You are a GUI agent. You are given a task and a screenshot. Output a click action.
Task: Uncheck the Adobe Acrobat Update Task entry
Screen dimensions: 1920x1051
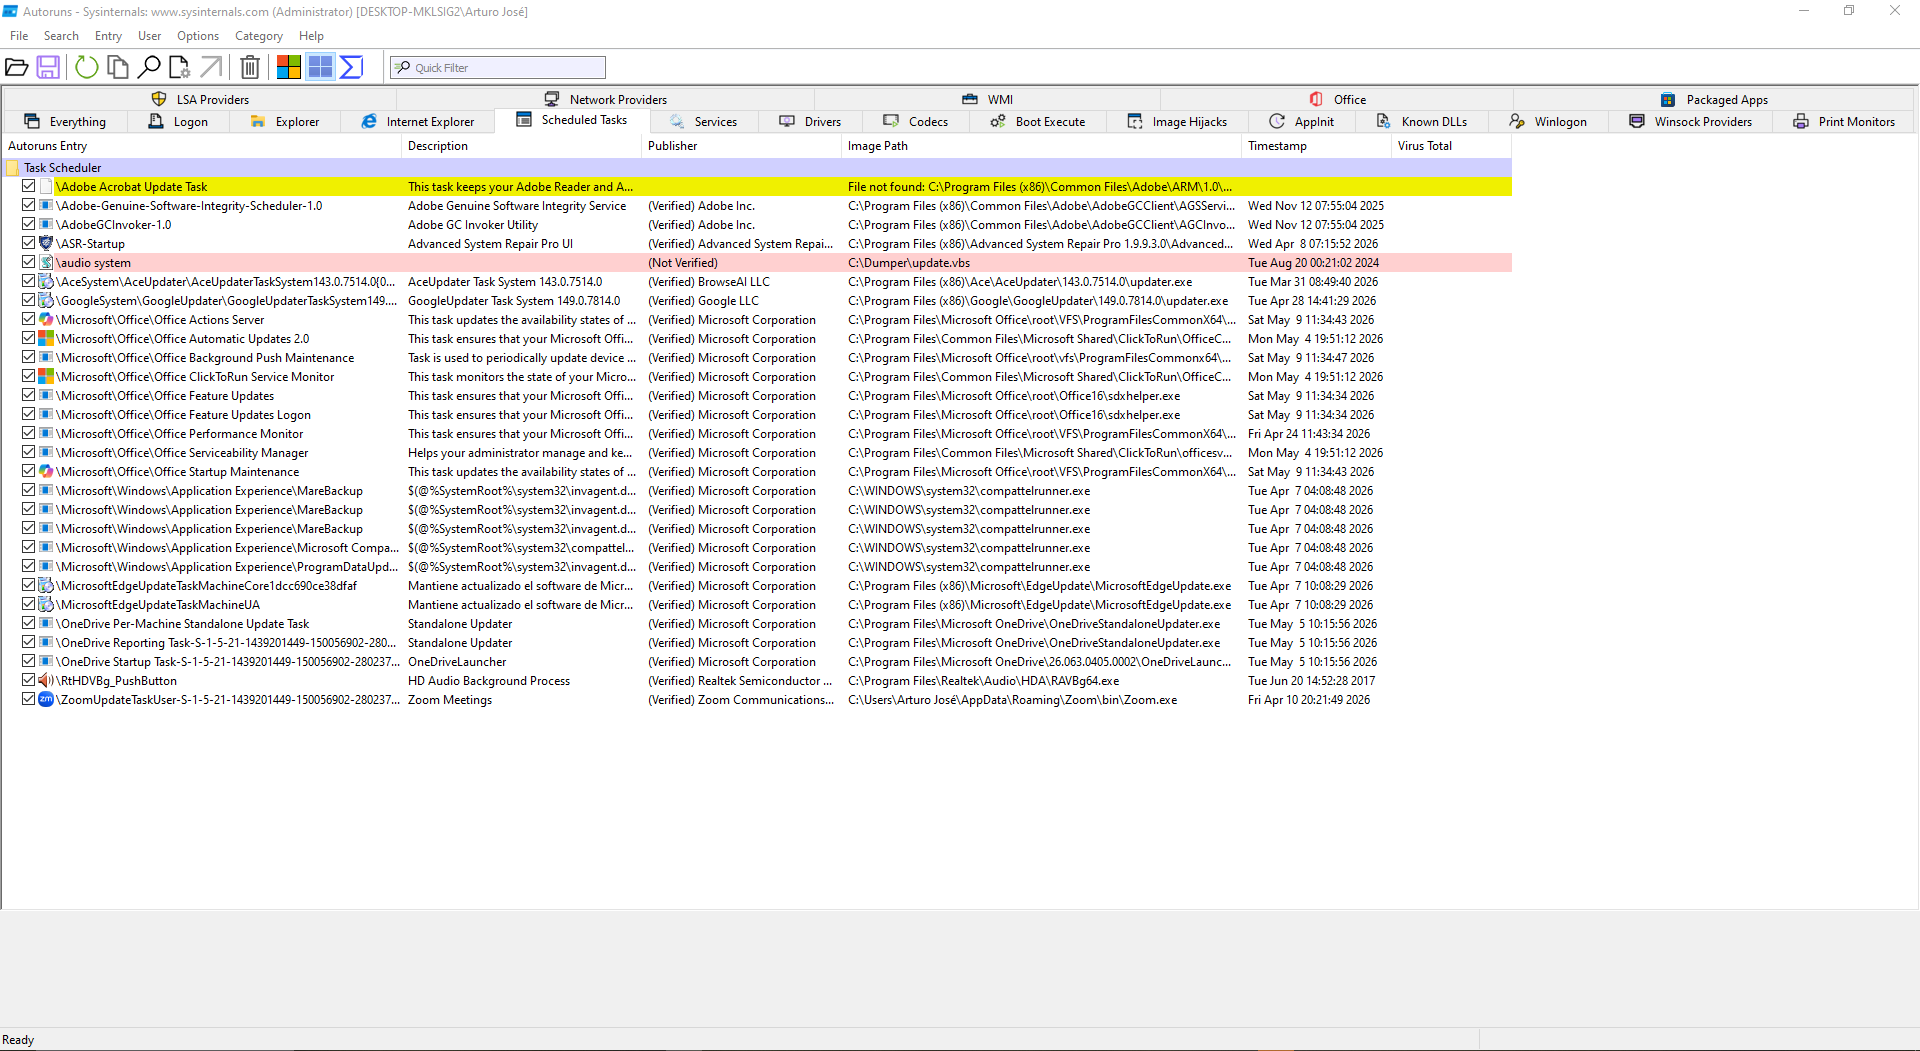(x=29, y=187)
